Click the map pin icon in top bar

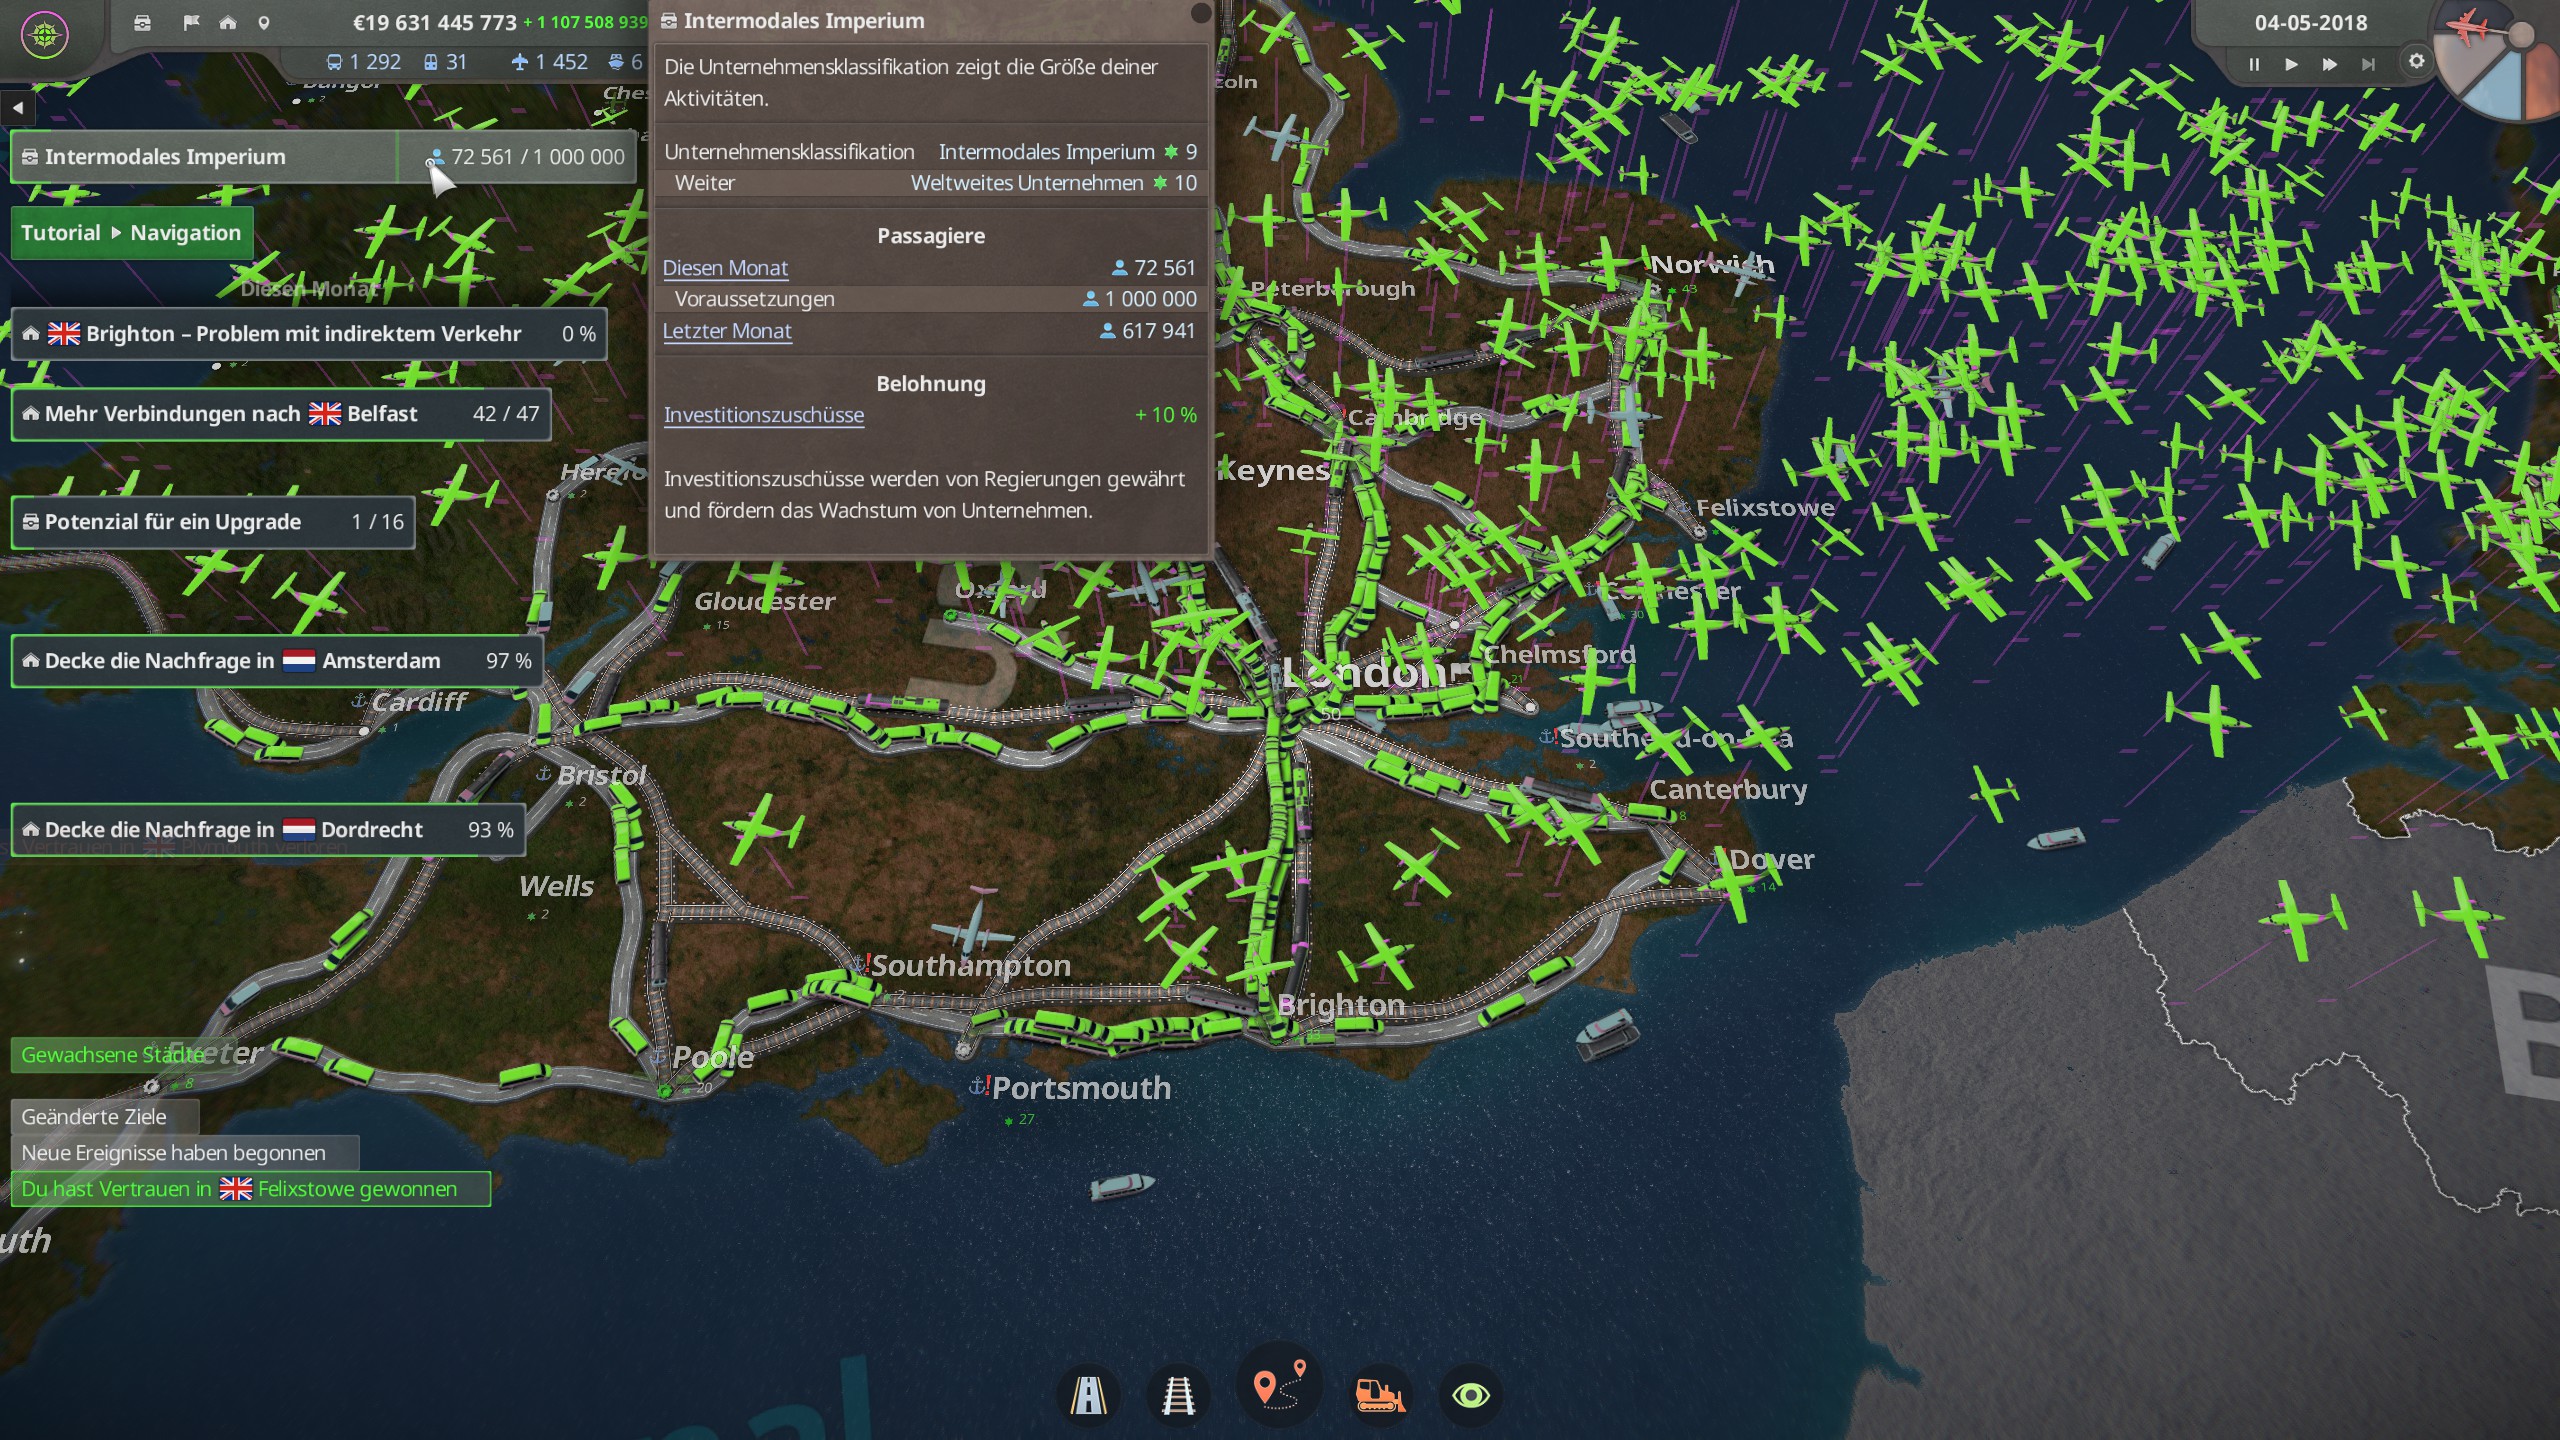click(264, 22)
